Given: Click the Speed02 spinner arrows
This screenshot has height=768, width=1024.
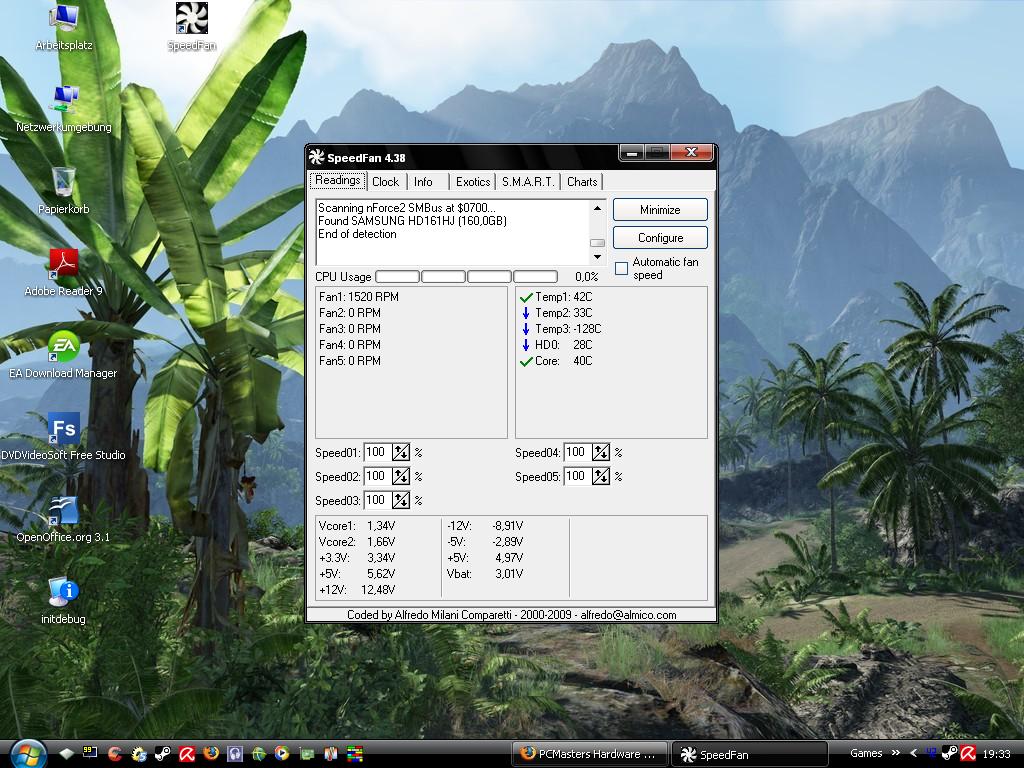Looking at the screenshot, I should (400, 476).
